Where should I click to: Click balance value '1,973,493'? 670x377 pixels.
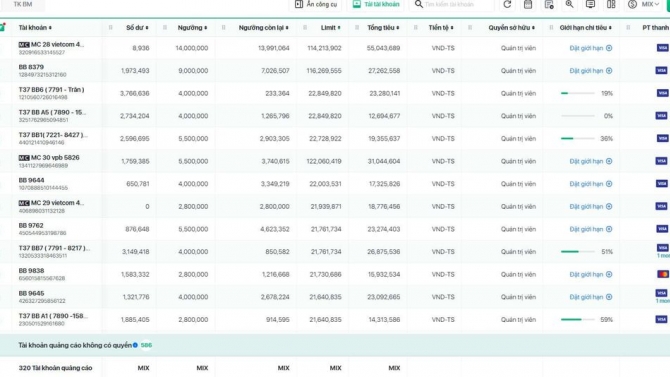pos(135,71)
